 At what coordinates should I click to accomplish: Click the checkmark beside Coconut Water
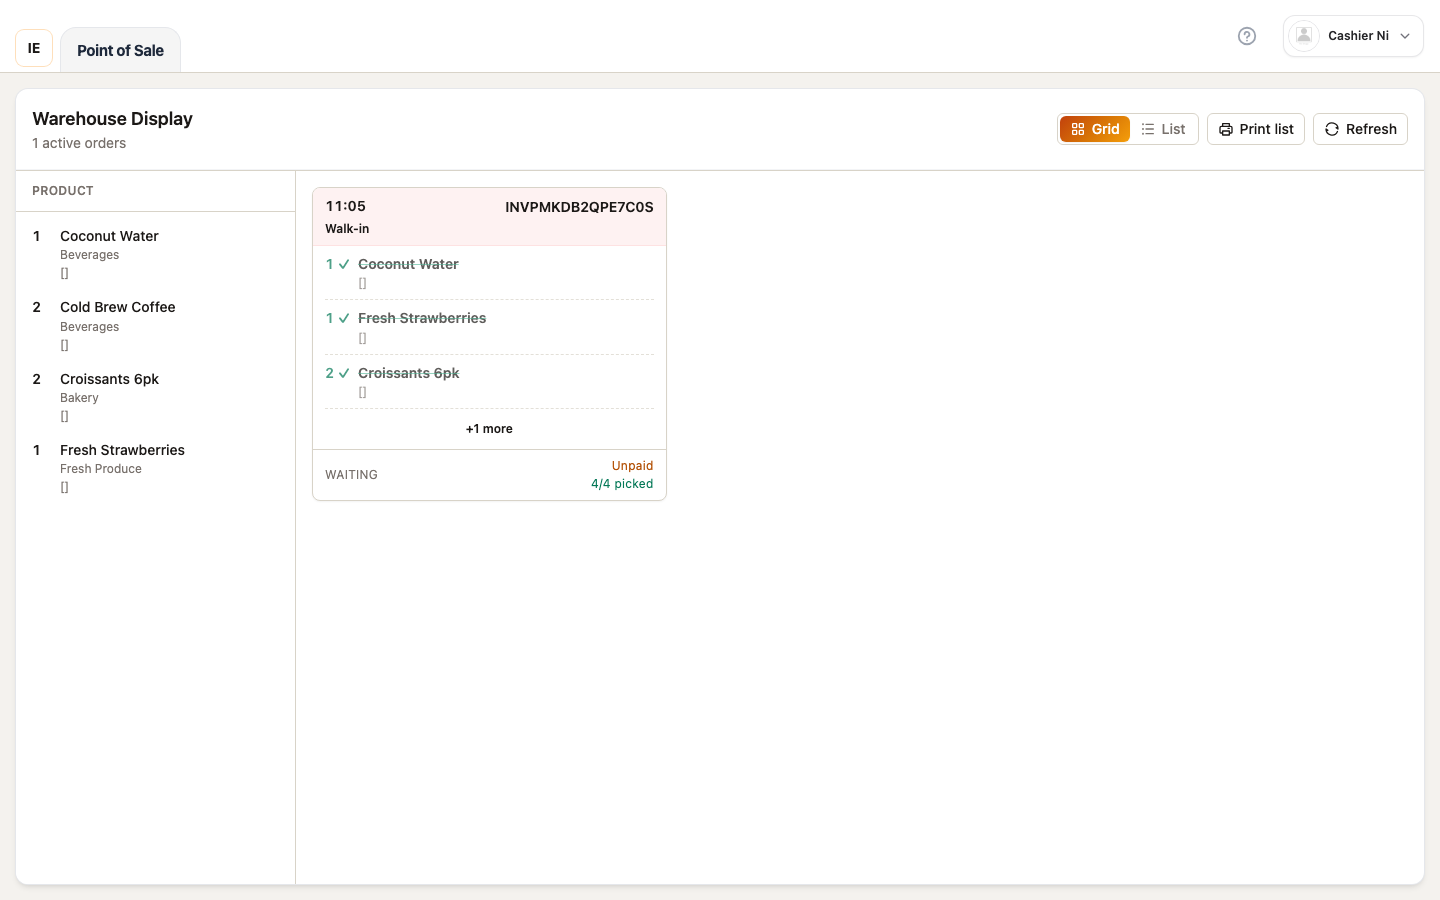[344, 265]
